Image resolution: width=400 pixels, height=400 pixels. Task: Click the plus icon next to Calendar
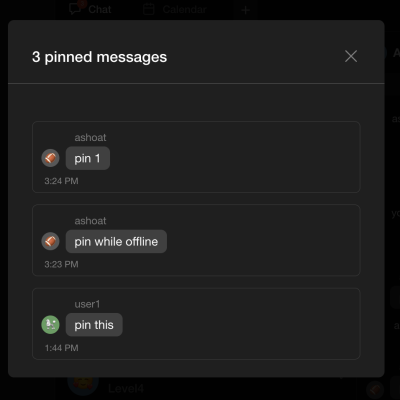[245, 10]
